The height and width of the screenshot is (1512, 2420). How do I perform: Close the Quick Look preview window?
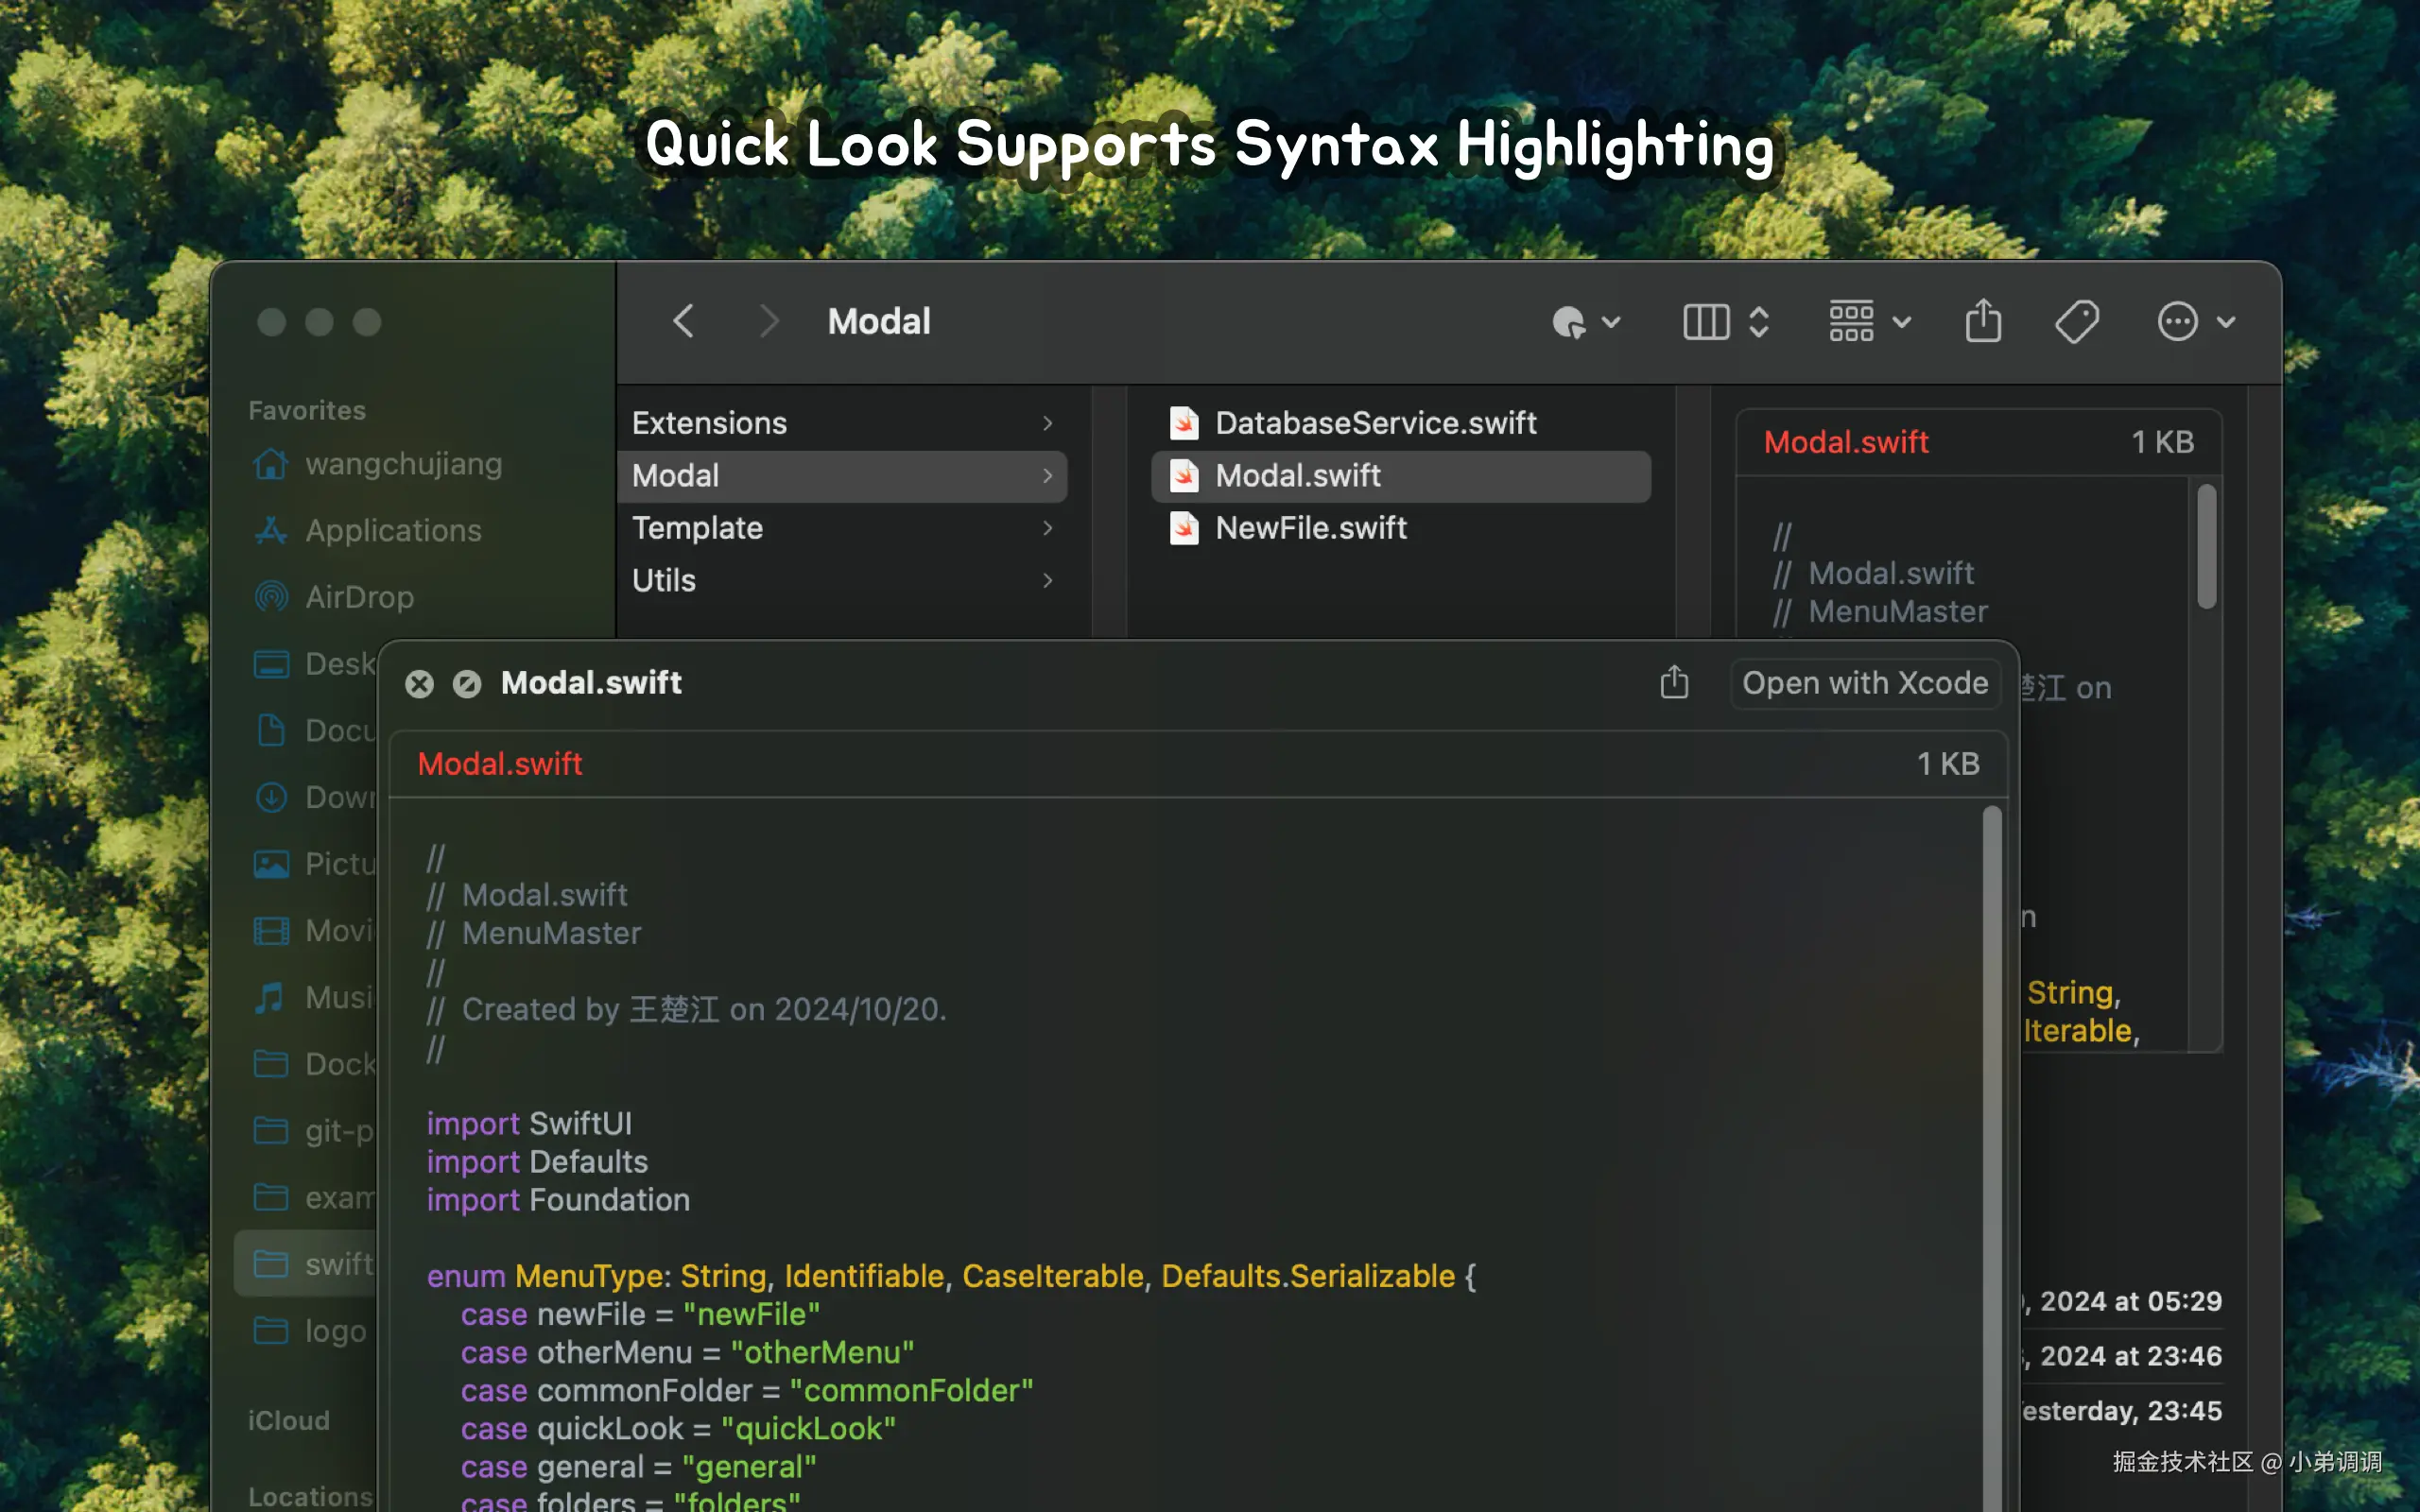coord(419,684)
